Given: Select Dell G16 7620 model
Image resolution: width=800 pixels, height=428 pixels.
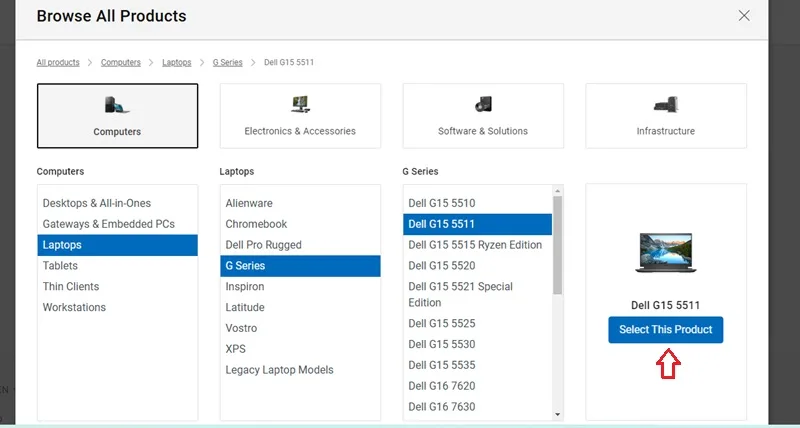Looking at the screenshot, I should coord(478,386).
